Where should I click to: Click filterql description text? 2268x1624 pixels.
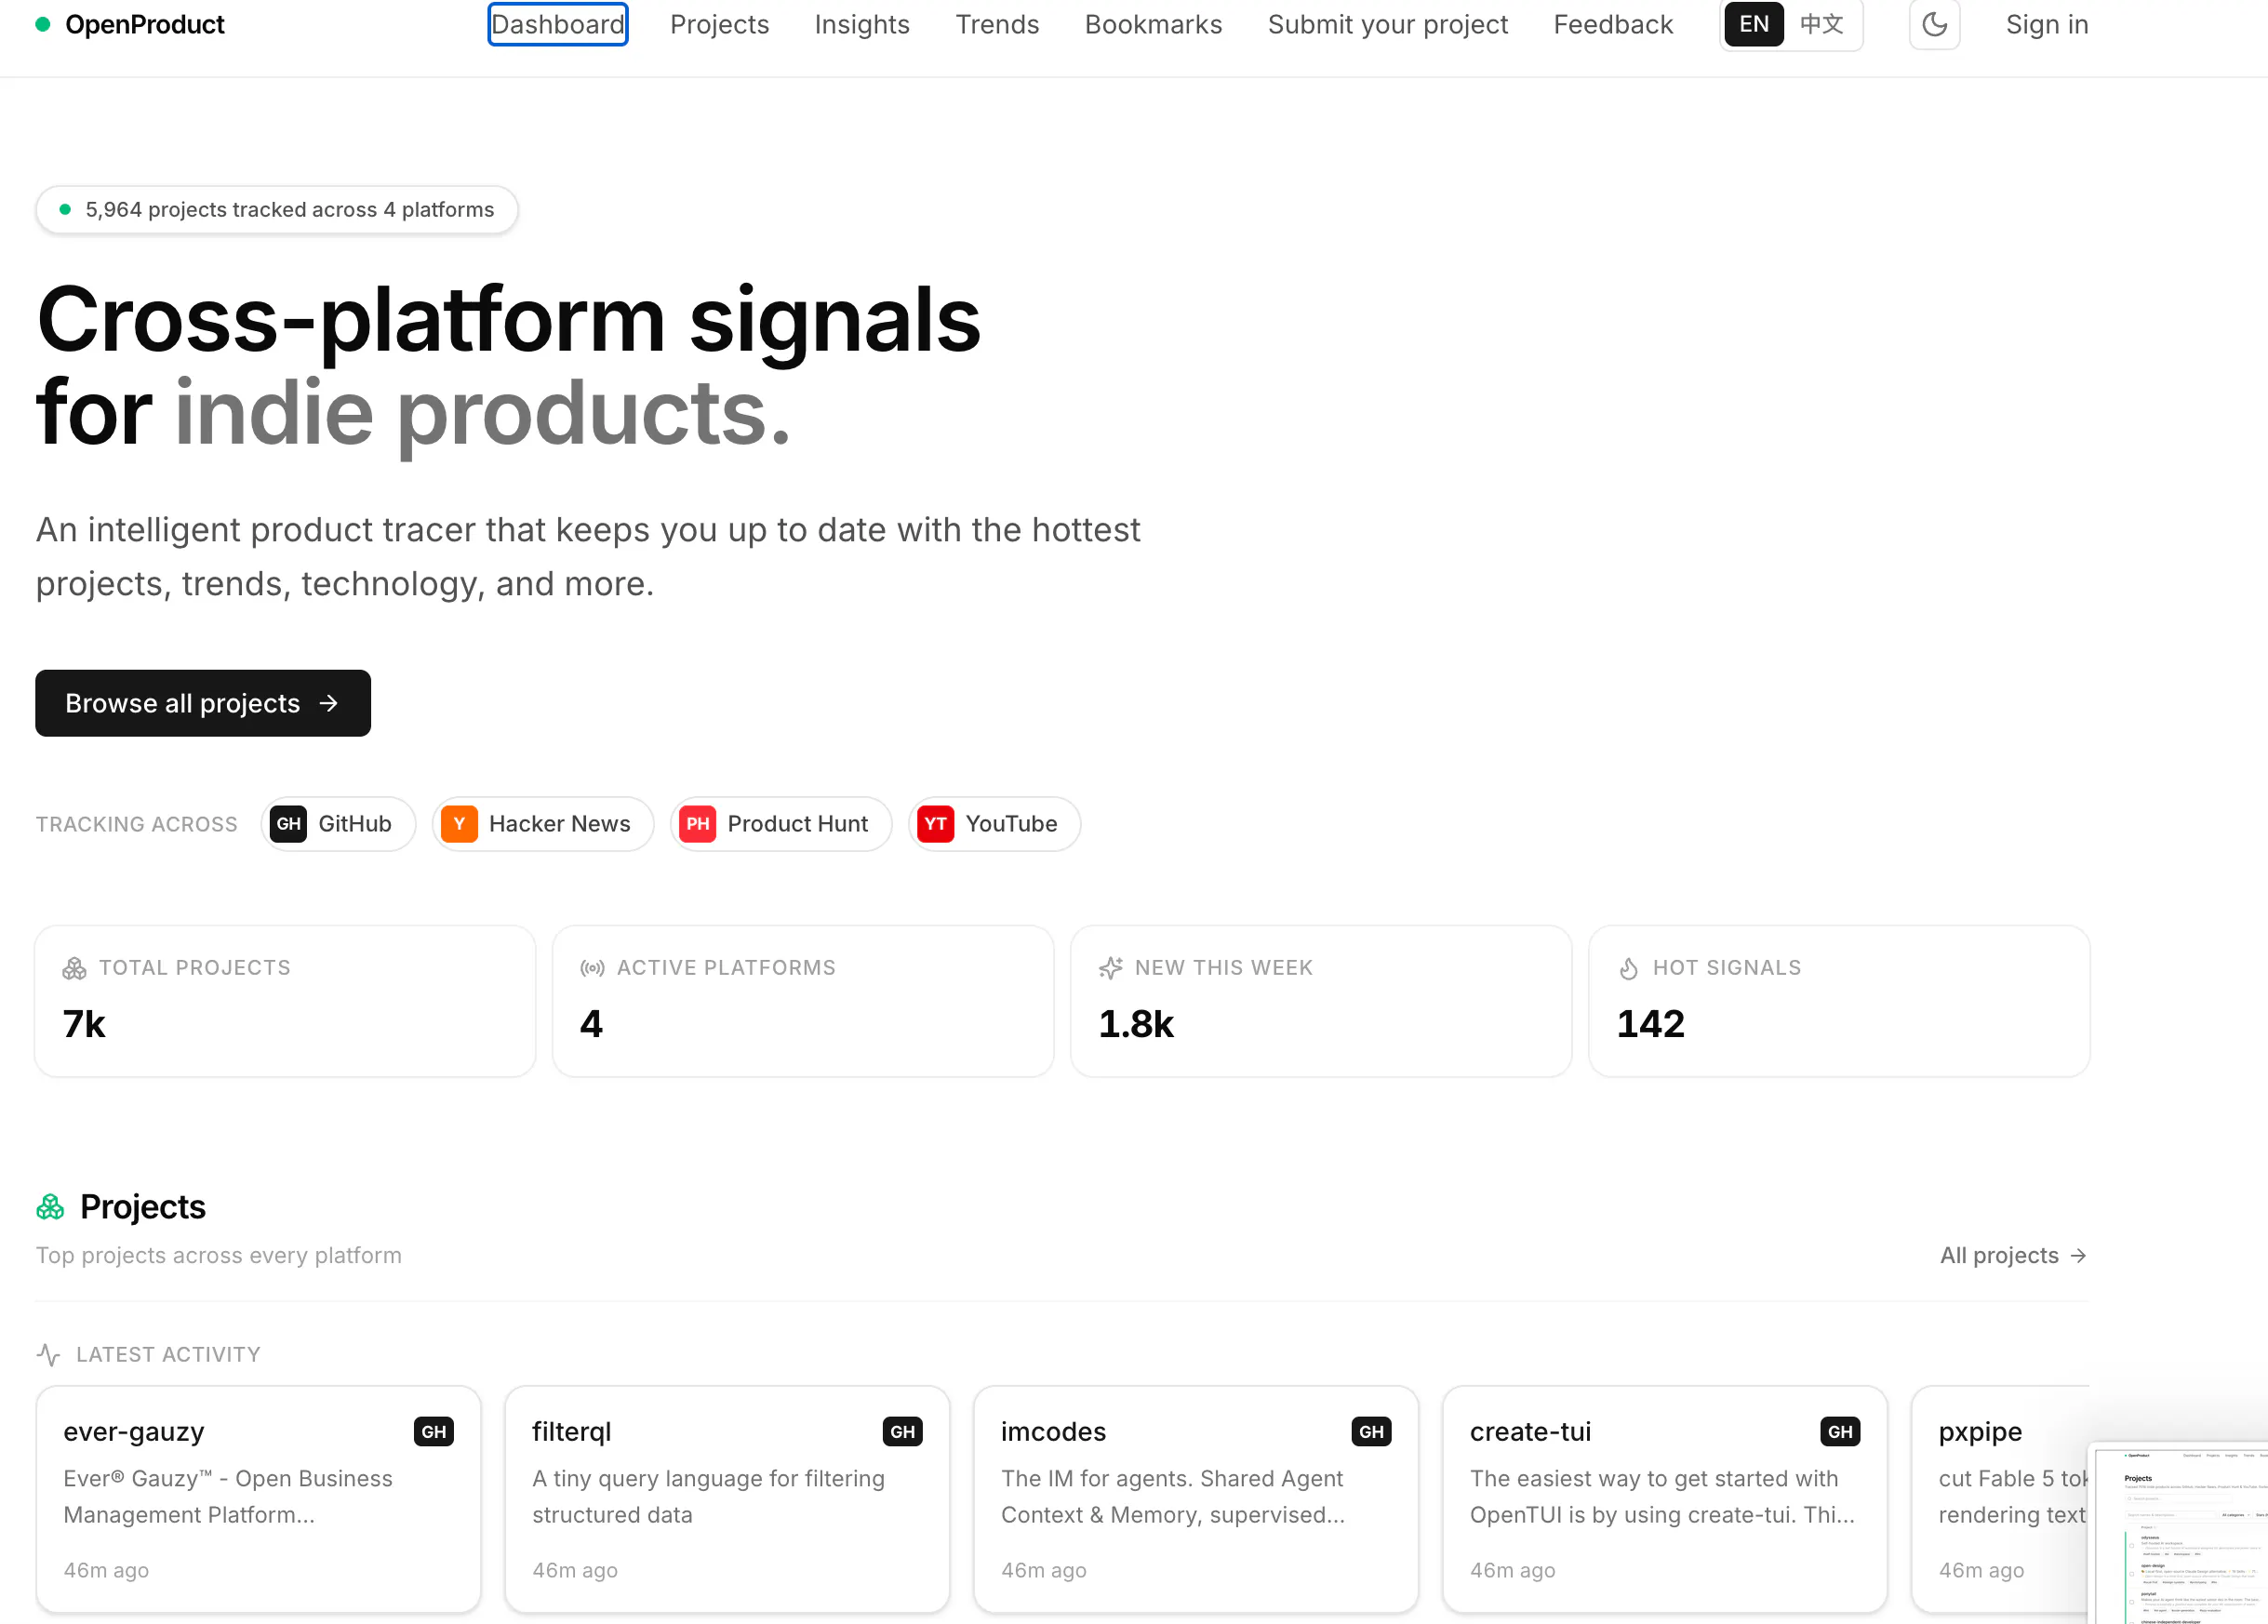[708, 1497]
